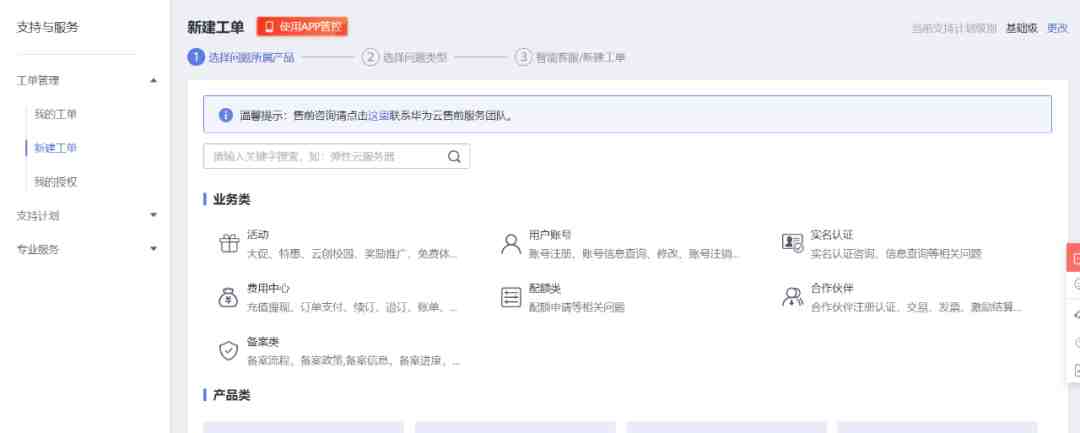Click the ID card icon beside 实名认证
This screenshot has width=1080, height=433.
tap(793, 242)
